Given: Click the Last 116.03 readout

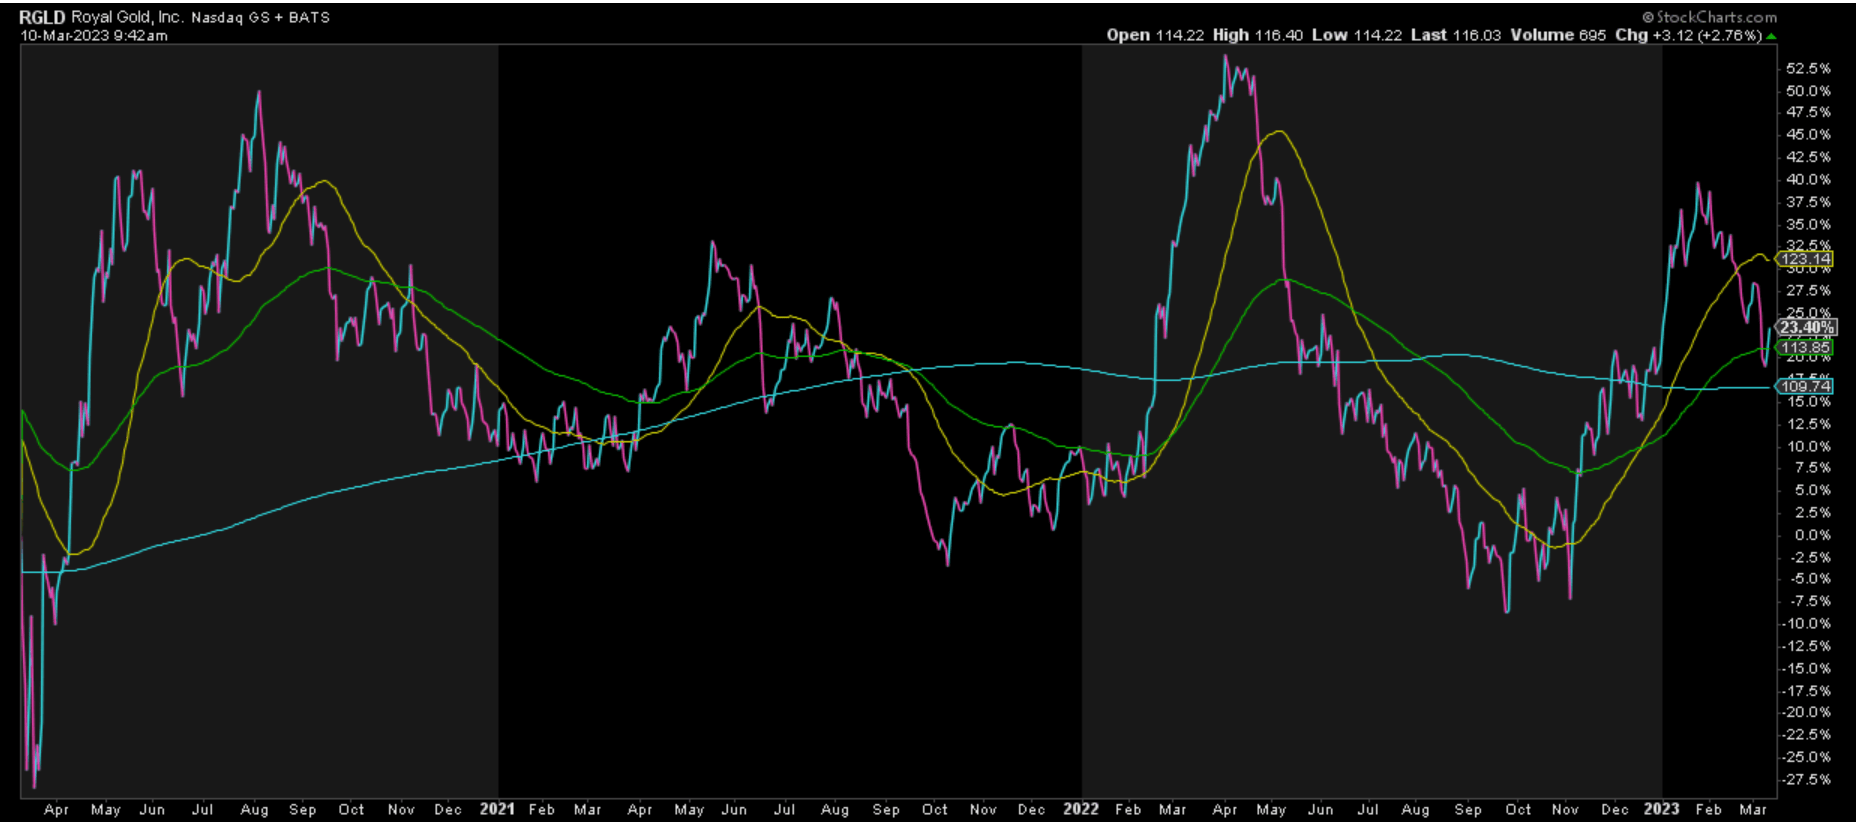Looking at the screenshot, I should coord(1456,35).
